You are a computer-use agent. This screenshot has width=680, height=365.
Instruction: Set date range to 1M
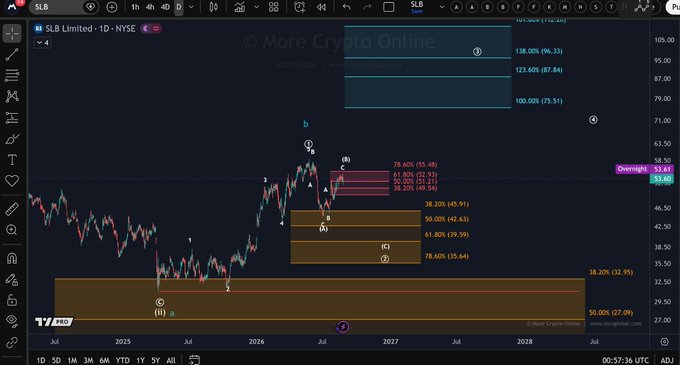72,360
